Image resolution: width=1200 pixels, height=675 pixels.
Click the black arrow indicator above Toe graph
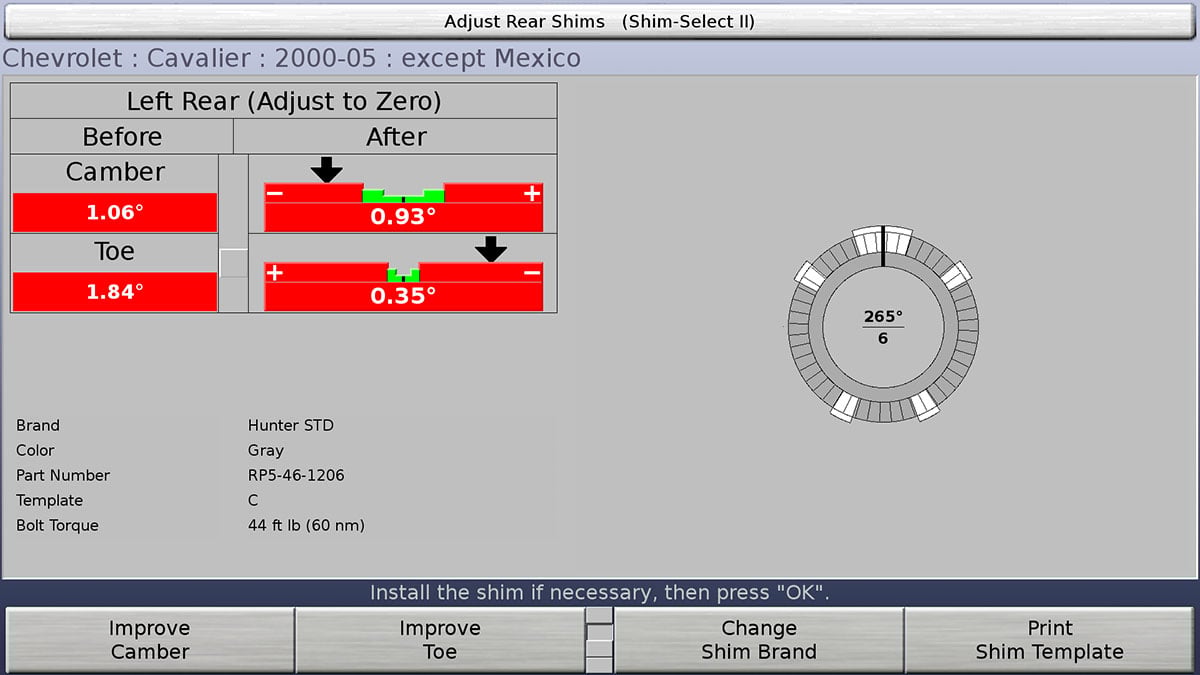490,249
